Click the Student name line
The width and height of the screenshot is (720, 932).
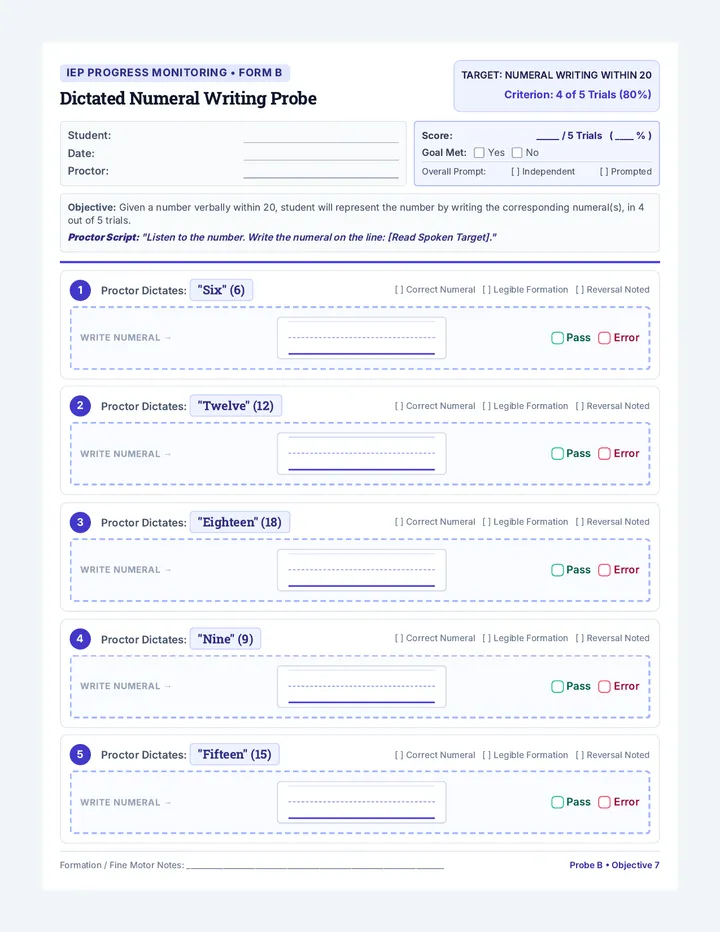click(321, 137)
